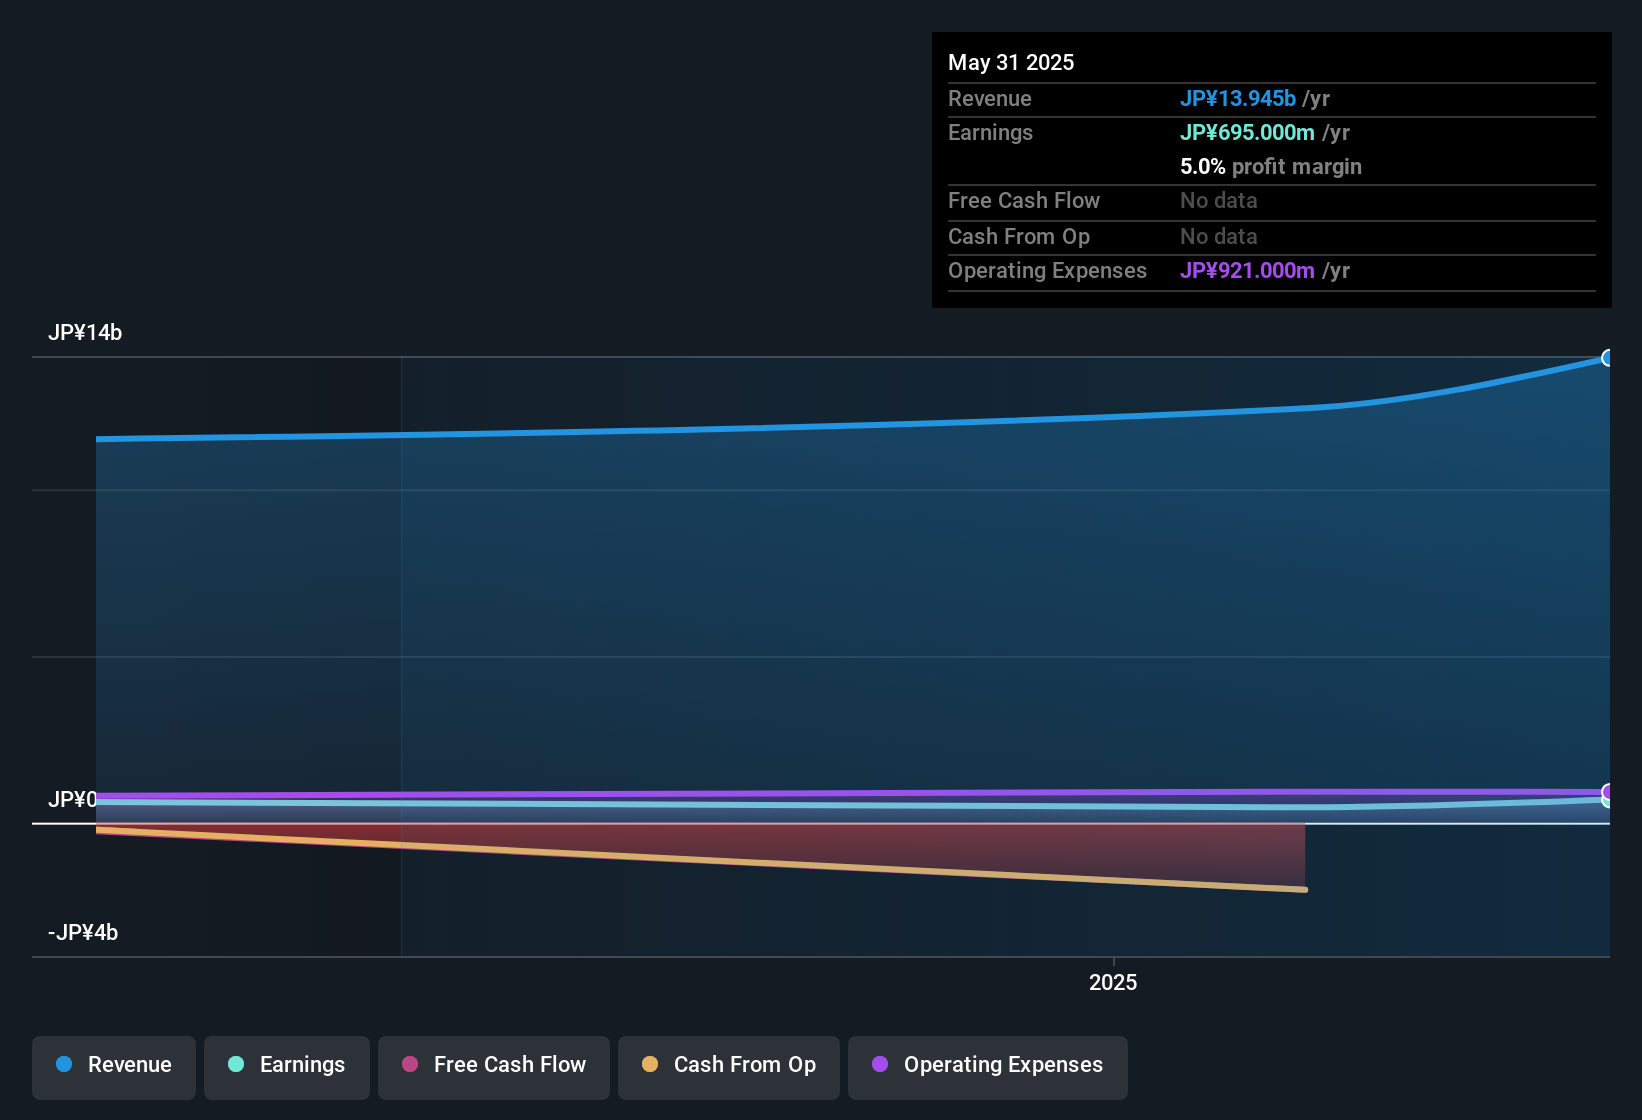Click the 2025 x-axis label
The width and height of the screenshot is (1642, 1120).
coord(1113,982)
